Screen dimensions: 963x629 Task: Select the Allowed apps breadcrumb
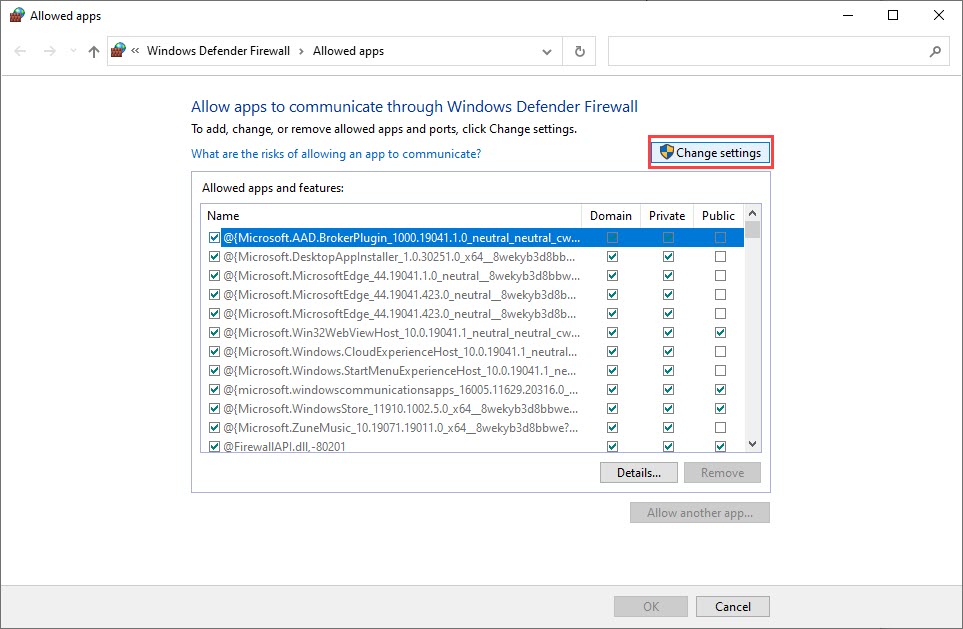[348, 51]
